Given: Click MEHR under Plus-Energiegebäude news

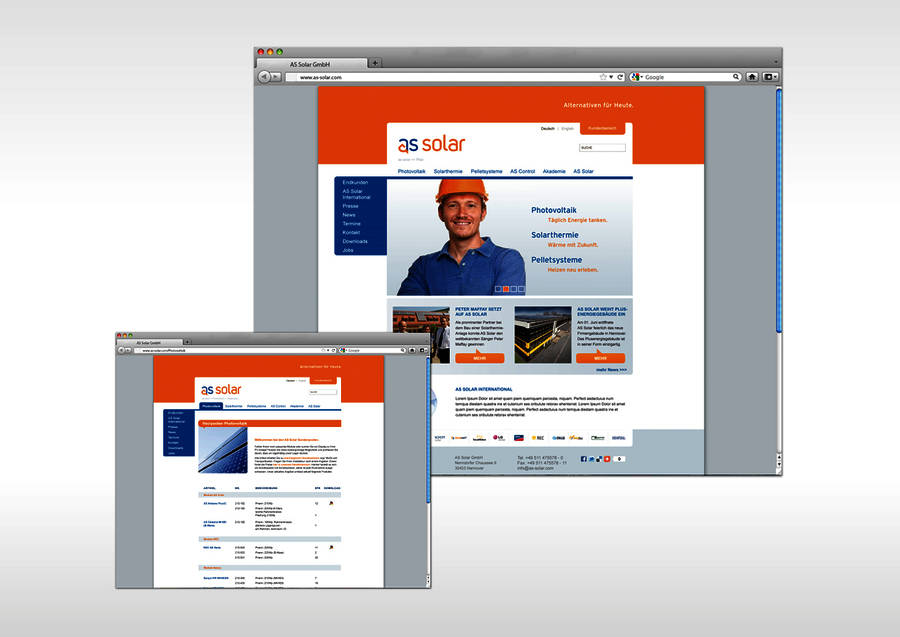Looking at the screenshot, I should tap(600, 358).
